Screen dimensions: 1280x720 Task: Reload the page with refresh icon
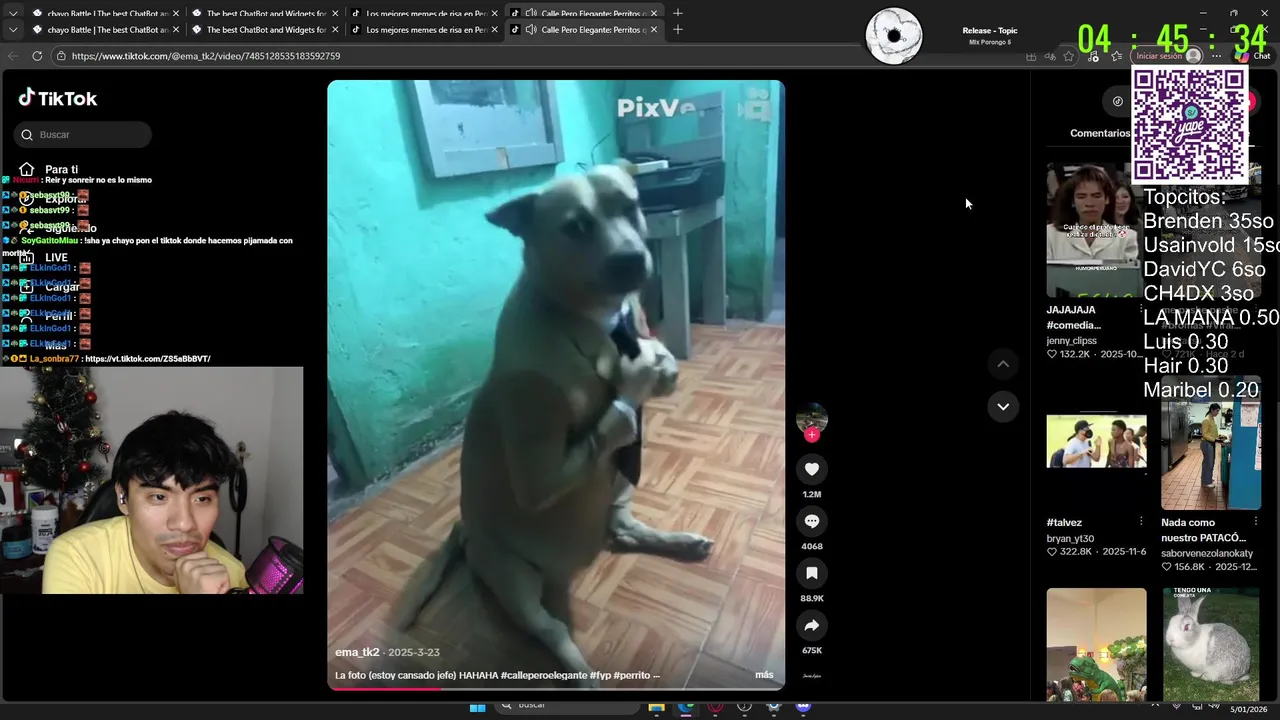tap(37, 56)
